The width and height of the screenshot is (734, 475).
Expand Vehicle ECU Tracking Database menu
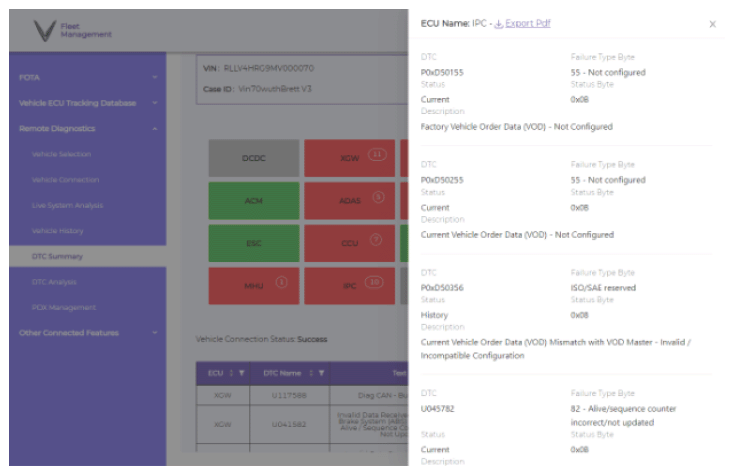(155, 103)
